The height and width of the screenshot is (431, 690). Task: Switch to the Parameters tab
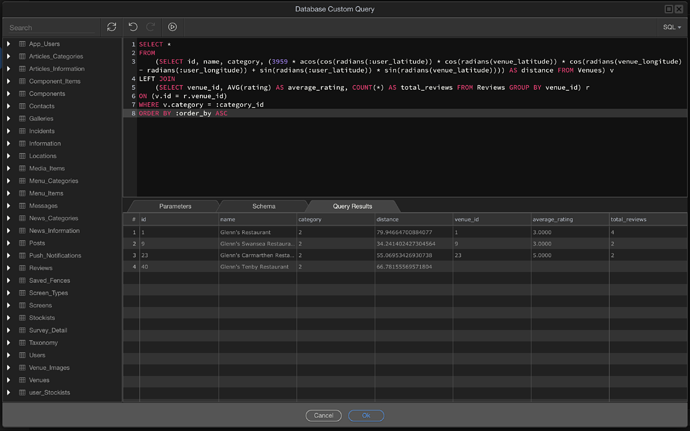point(175,206)
